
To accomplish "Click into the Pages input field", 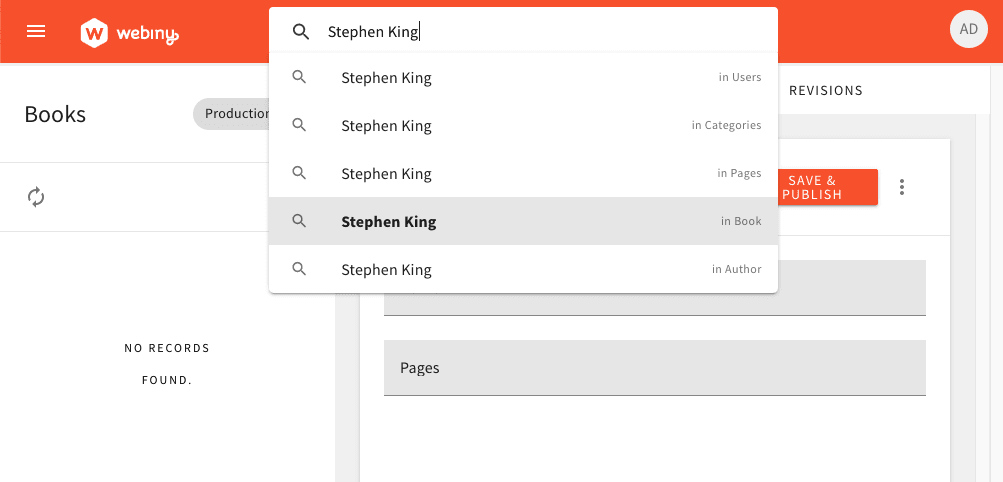I will pyautogui.click(x=654, y=368).
